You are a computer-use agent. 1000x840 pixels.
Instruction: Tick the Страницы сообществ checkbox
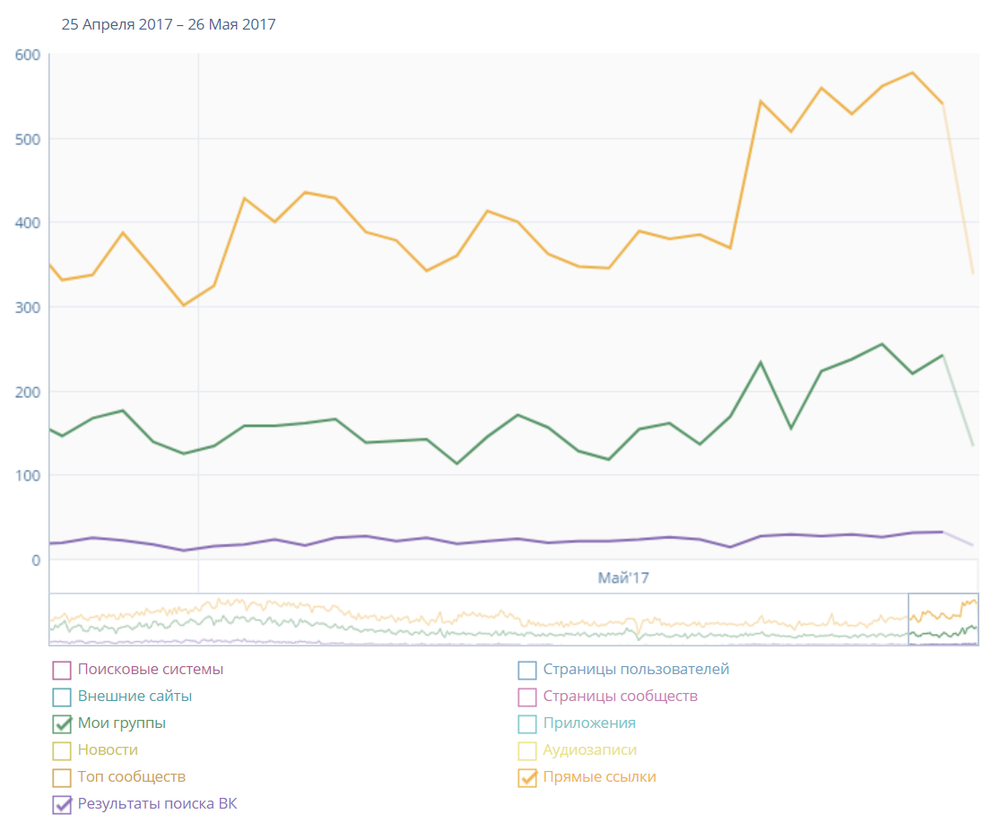coord(528,697)
